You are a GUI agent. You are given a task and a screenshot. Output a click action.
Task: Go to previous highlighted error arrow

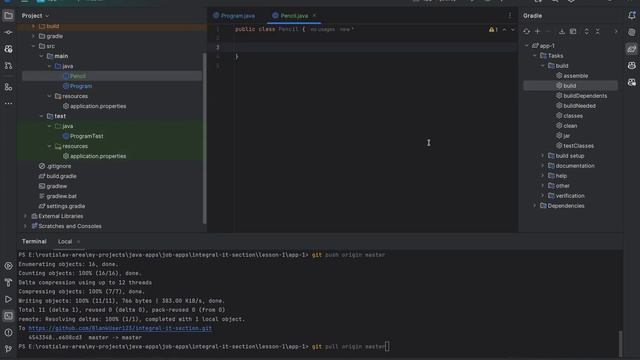click(x=504, y=29)
